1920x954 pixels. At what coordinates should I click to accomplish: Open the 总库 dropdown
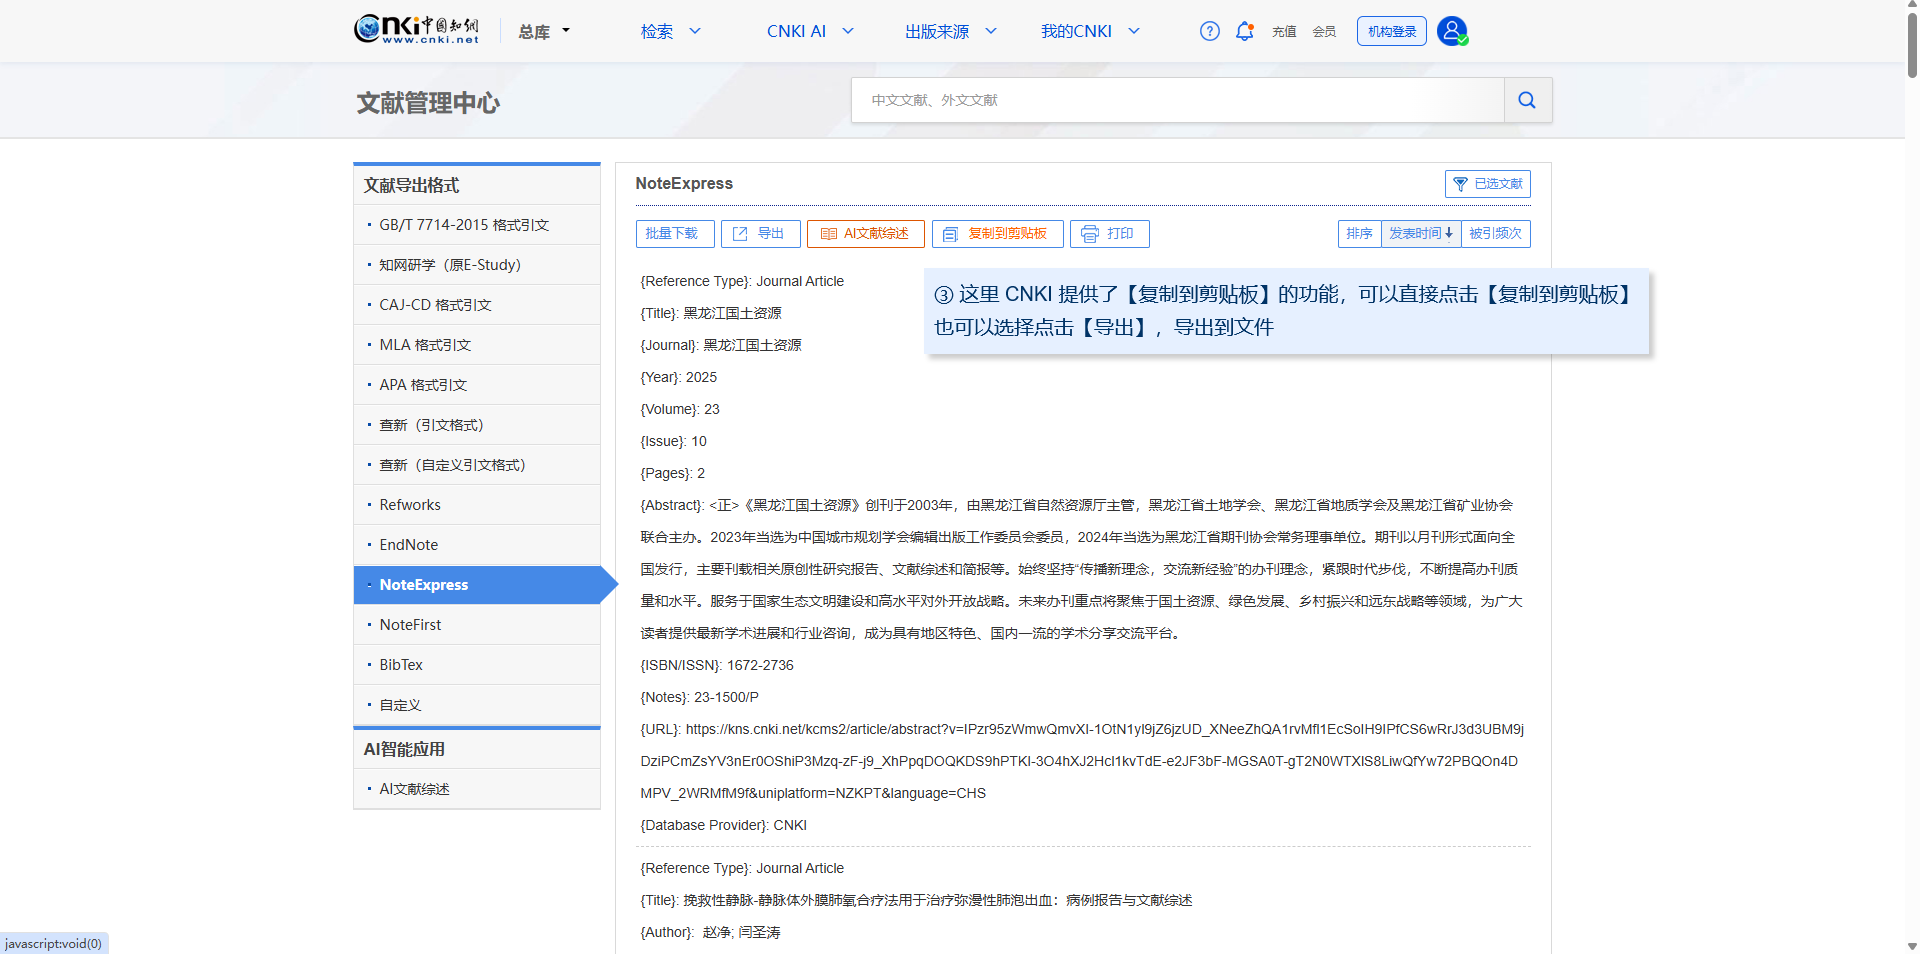[x=544, y=31]
